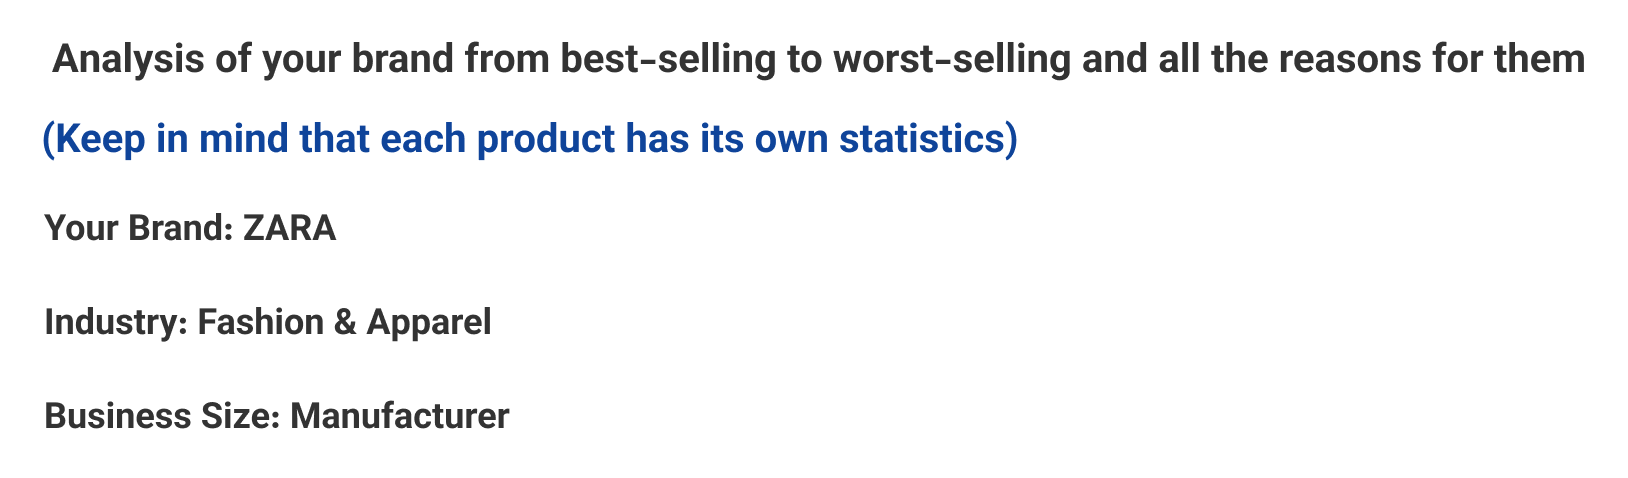Select the "Your Brand: ZARA" line

point(190,229)
